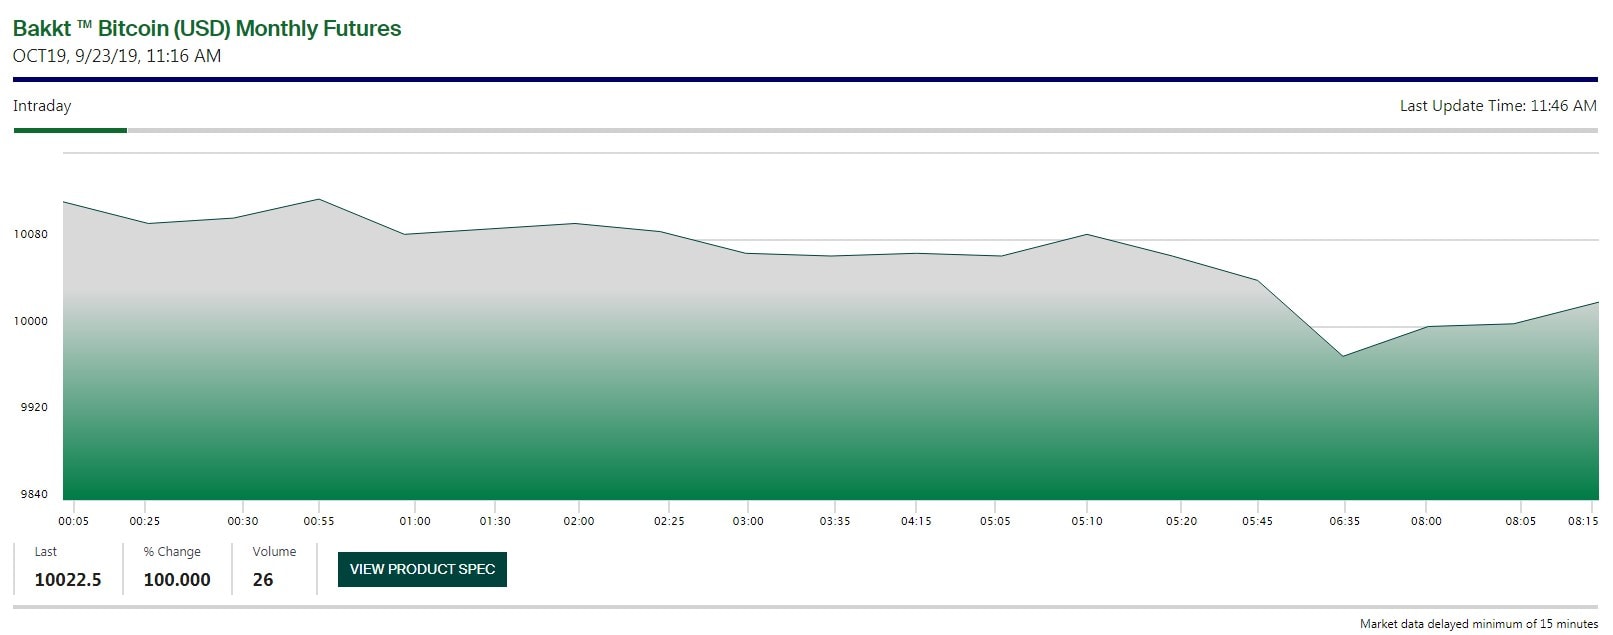Click the Volume value 26

[x=263, y=580]
